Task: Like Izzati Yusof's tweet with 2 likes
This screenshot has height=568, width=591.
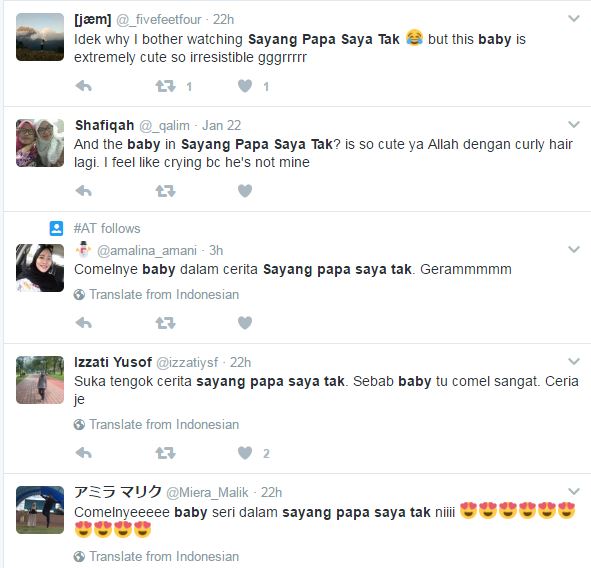Action: click(x=245, y=453)
